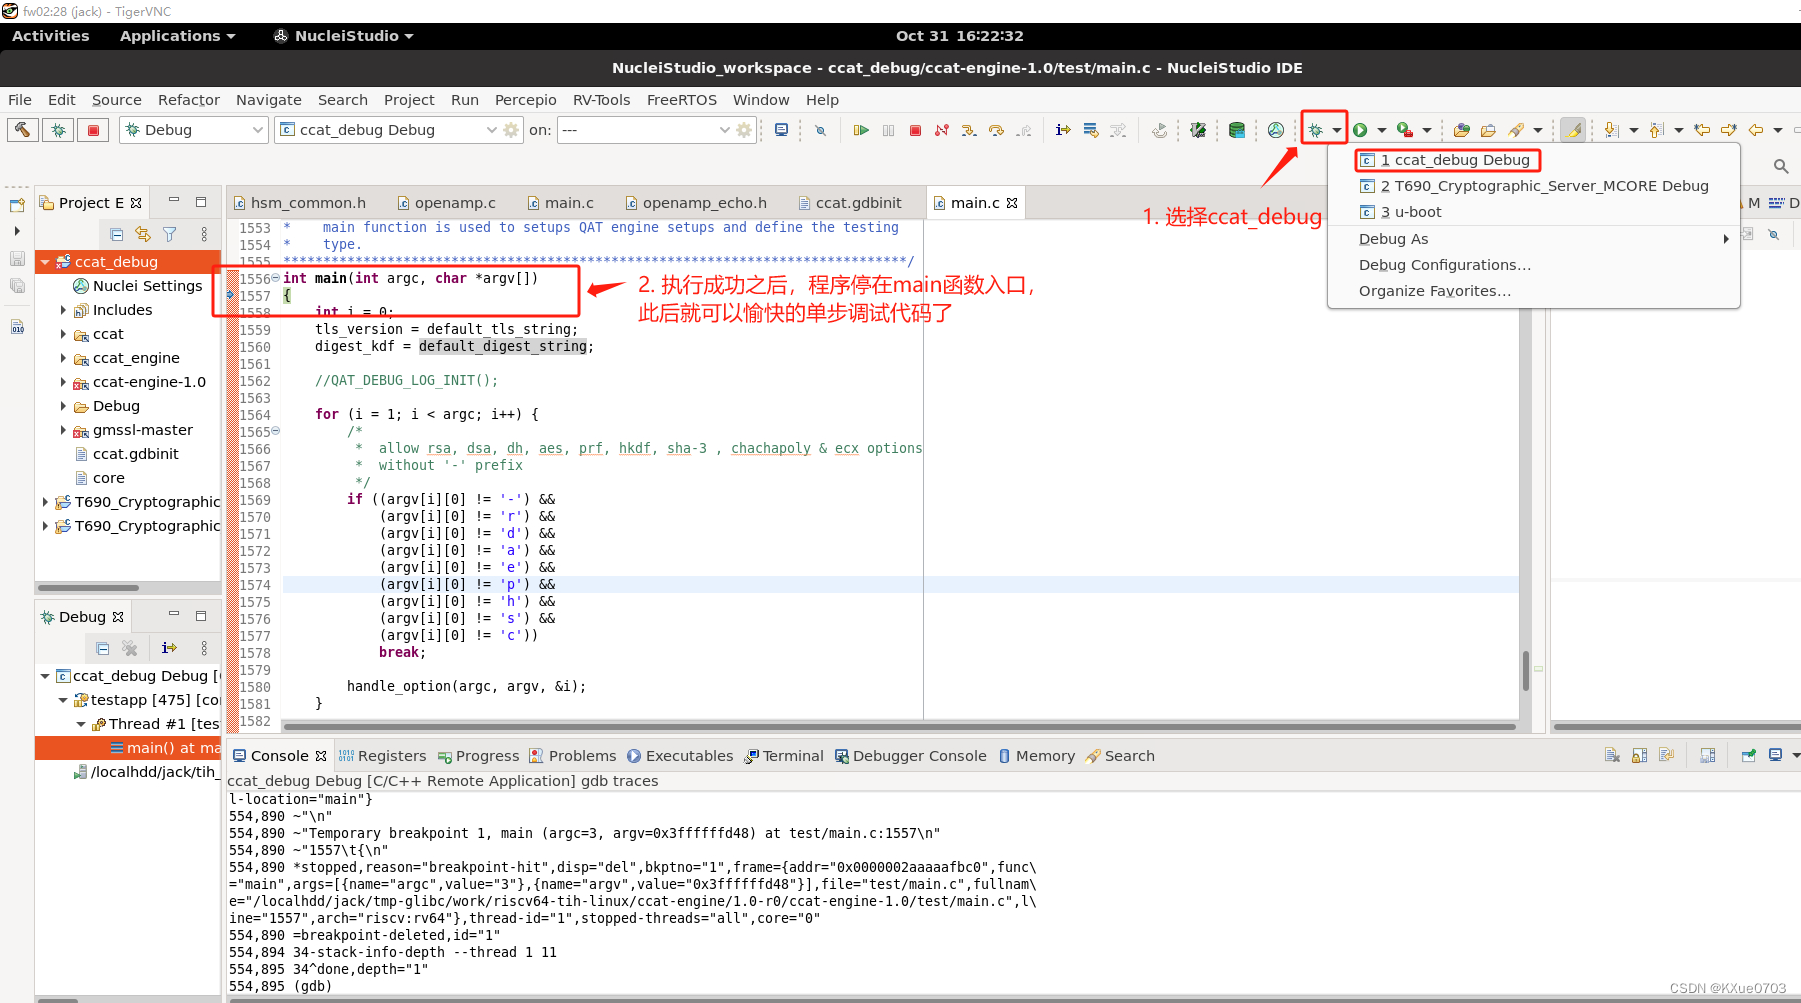The width and height of the screenshot is (1801, 1003).
Task: Toggle Link with Editor in Project Explorer
Action: coord(143,234)
